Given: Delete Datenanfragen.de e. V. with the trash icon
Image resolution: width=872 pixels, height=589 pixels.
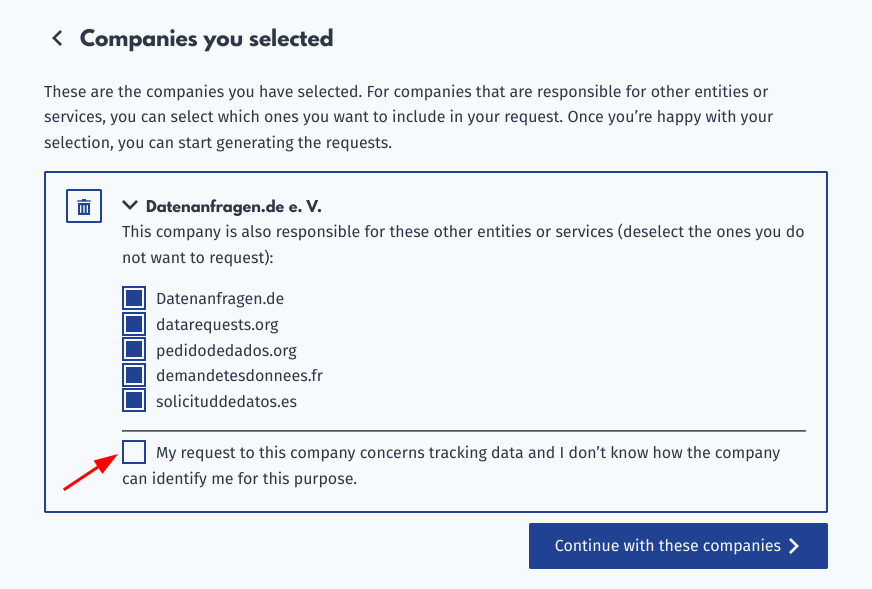Looking at the screenshot, I should (x=84, y=207).
